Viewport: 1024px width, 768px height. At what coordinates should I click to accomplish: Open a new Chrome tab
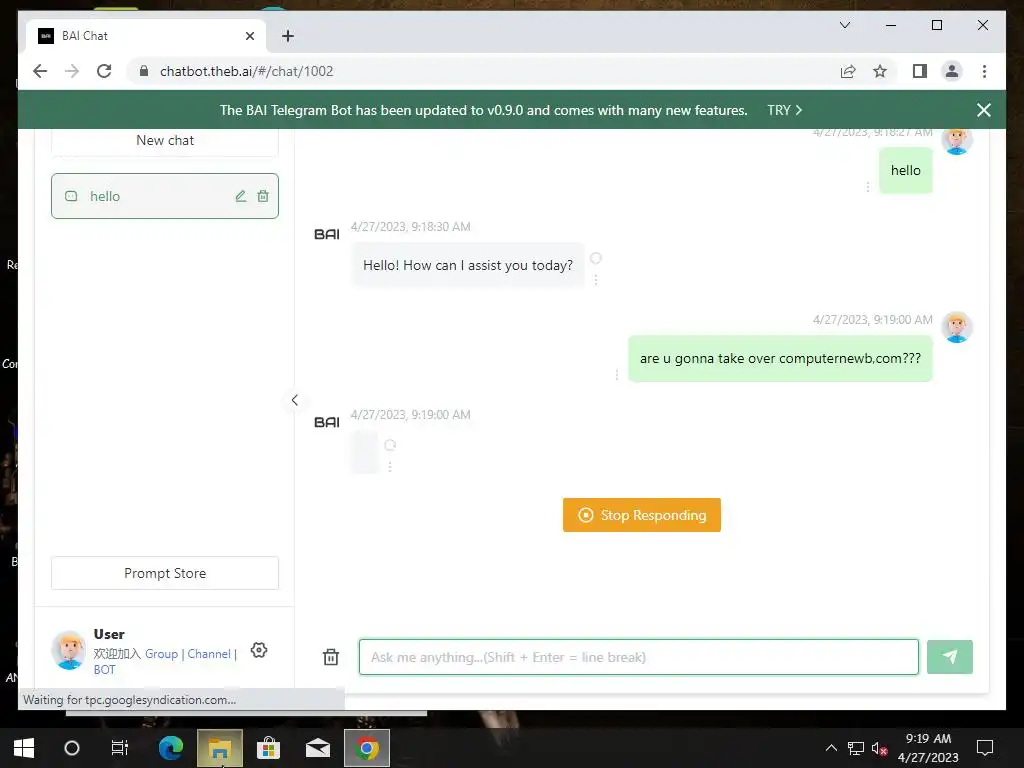click(287, 36)
